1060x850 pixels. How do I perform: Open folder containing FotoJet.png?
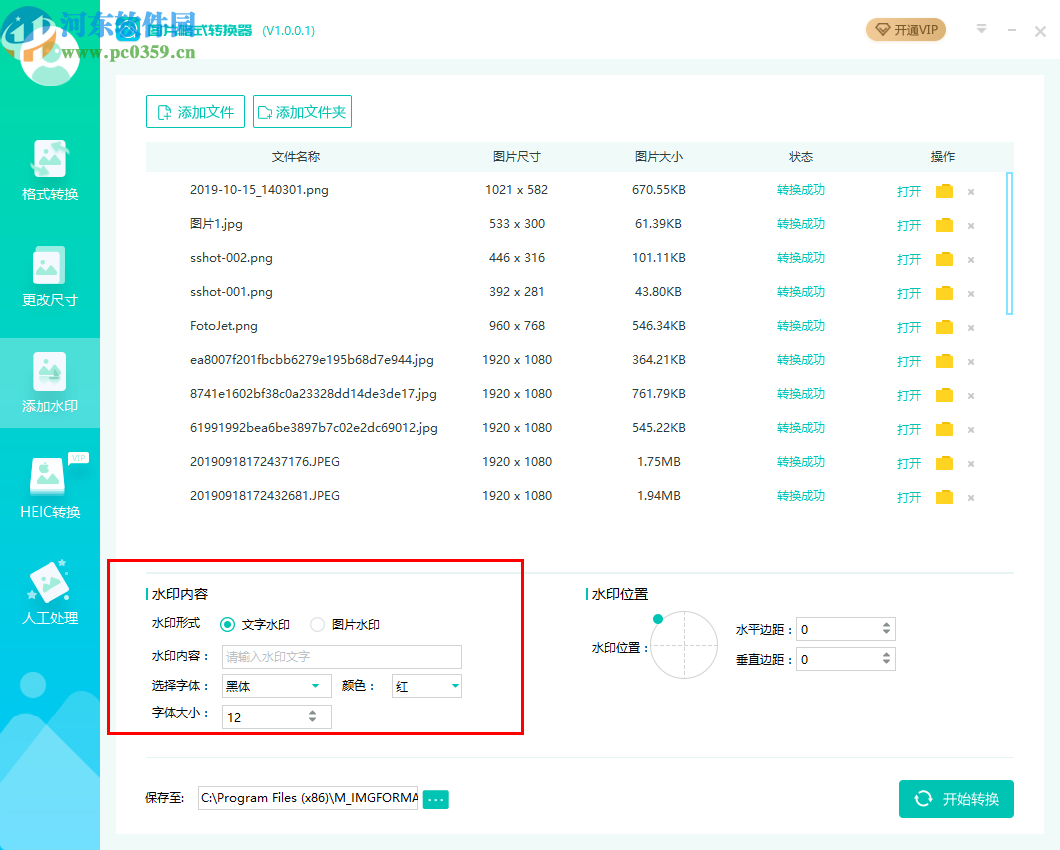944,327
